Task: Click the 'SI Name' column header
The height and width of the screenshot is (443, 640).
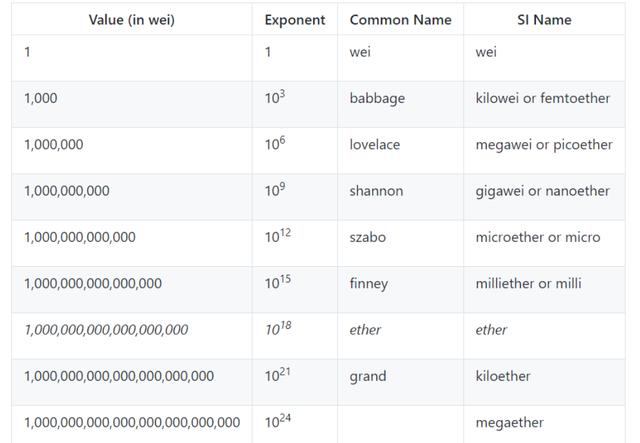Action: (x=544, y=20)
